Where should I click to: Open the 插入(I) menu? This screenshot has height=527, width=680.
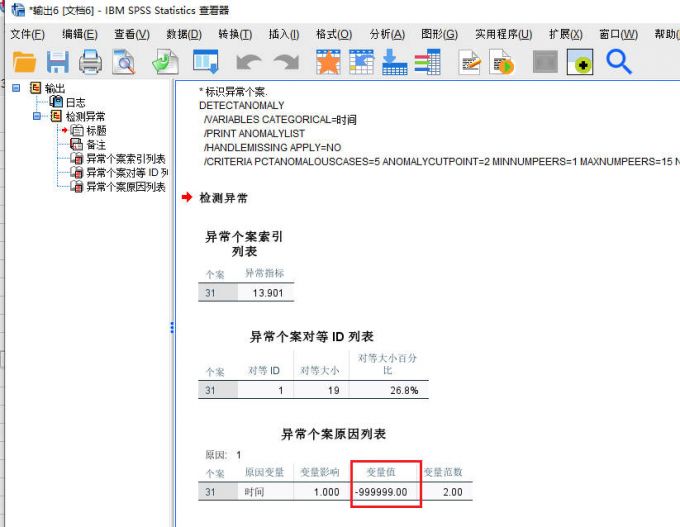coord(284,34)
